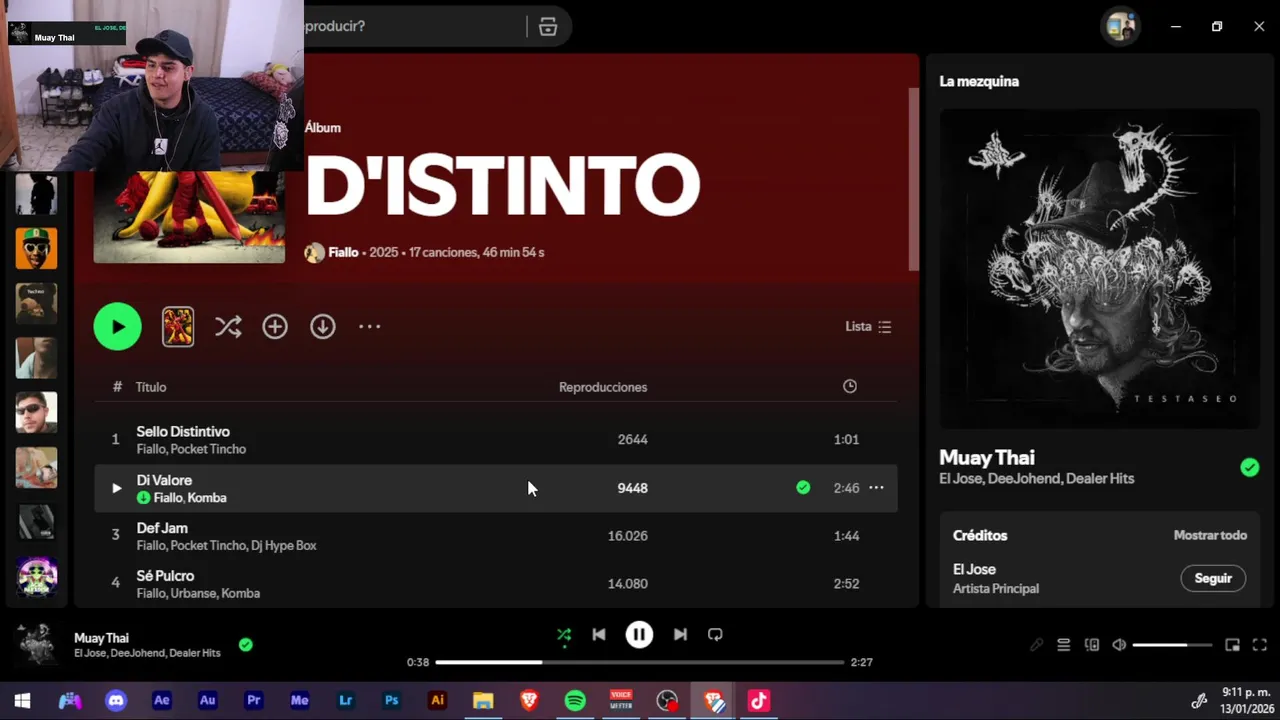The image size is (1280, 720).
Task: Click the Fiallo artist avatar in the header
Action: 314,253
